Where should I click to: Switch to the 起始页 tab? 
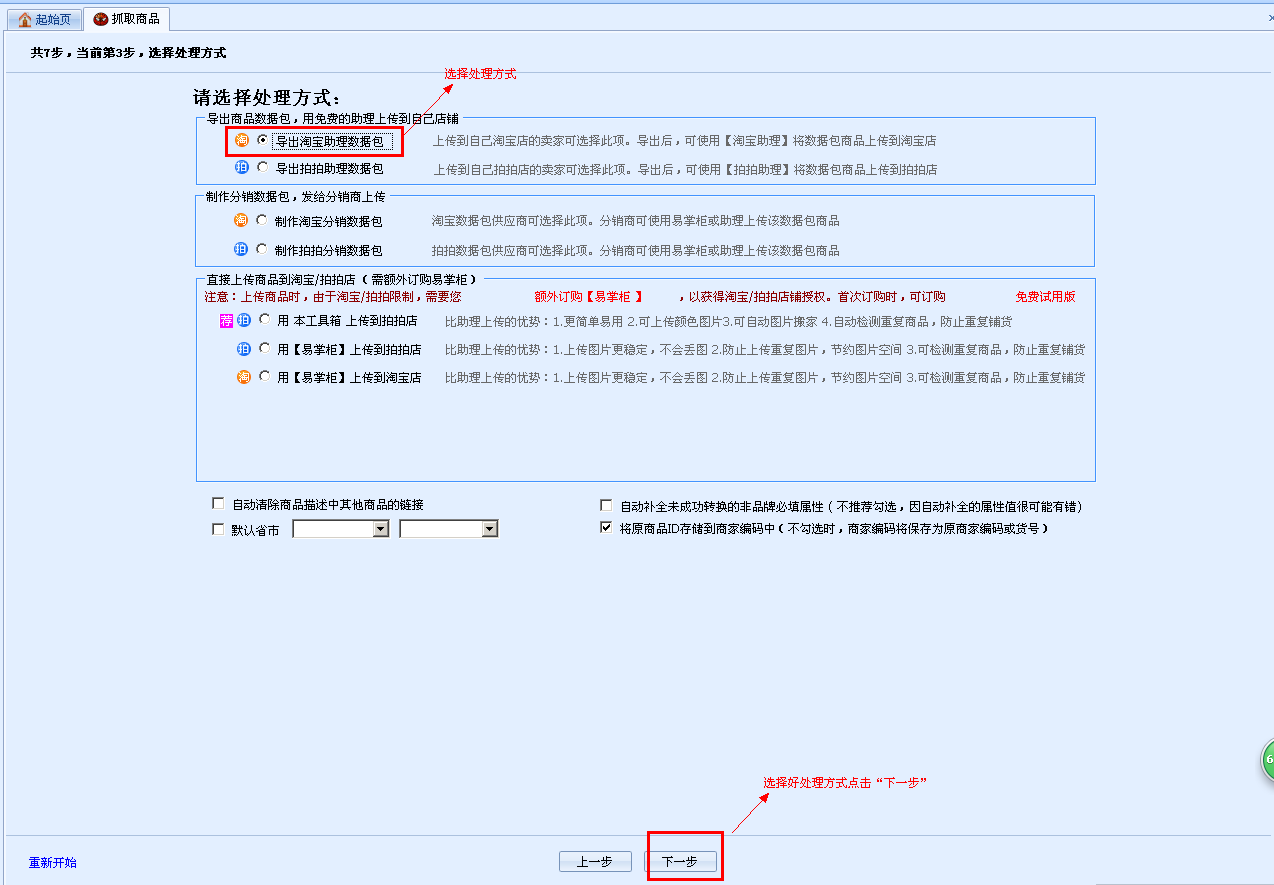pyautogui.click(x=44, y=20)
